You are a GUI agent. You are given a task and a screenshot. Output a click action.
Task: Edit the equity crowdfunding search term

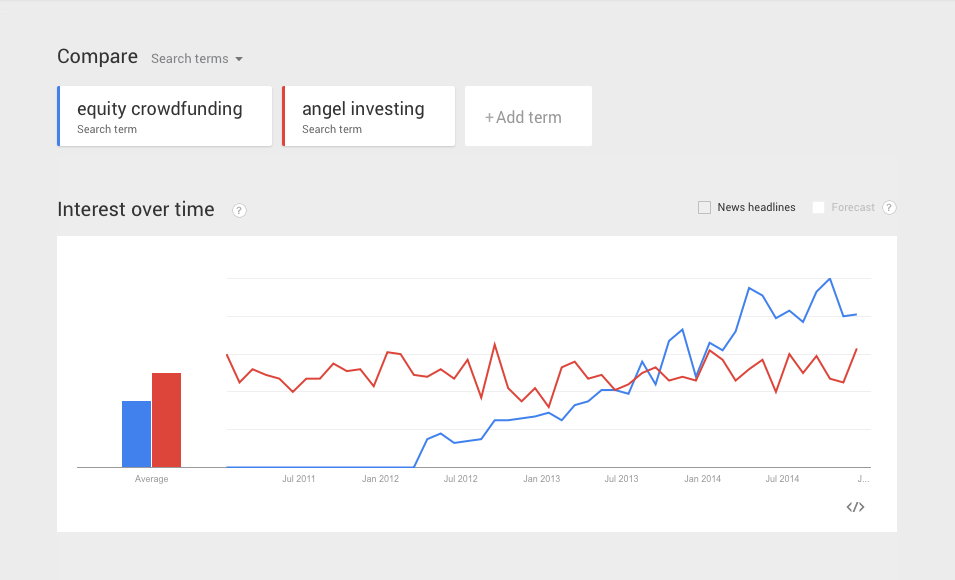coord(164,116)
